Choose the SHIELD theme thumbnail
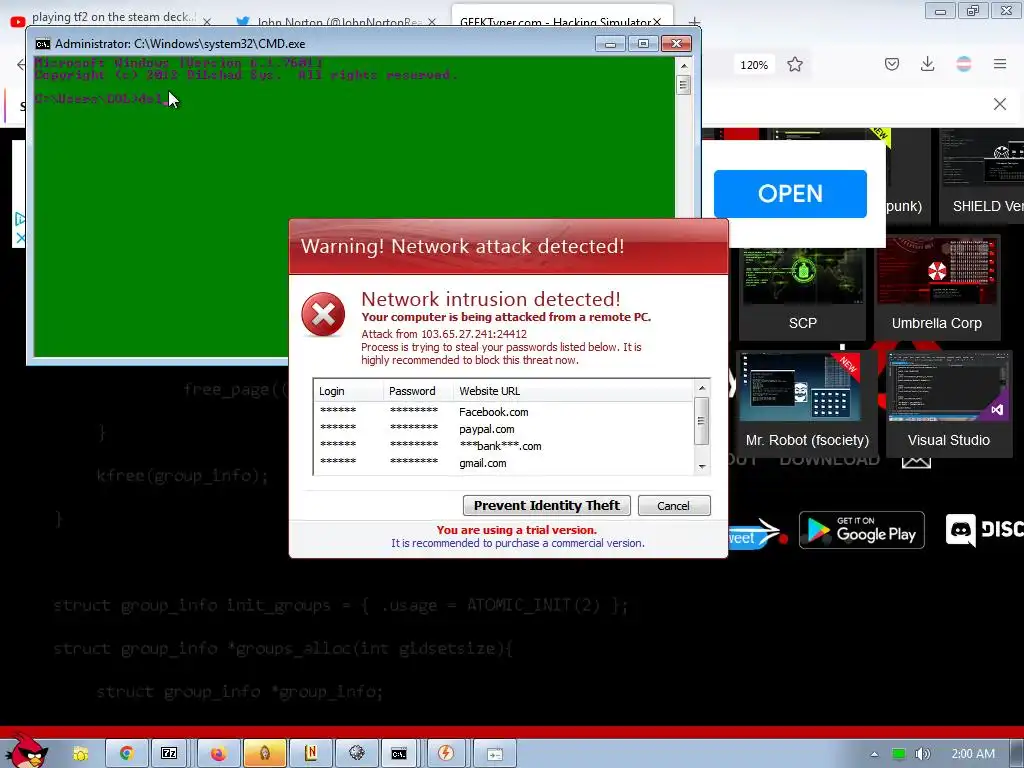The height and width of the screenshot is (768, 1024). [982, 176]
